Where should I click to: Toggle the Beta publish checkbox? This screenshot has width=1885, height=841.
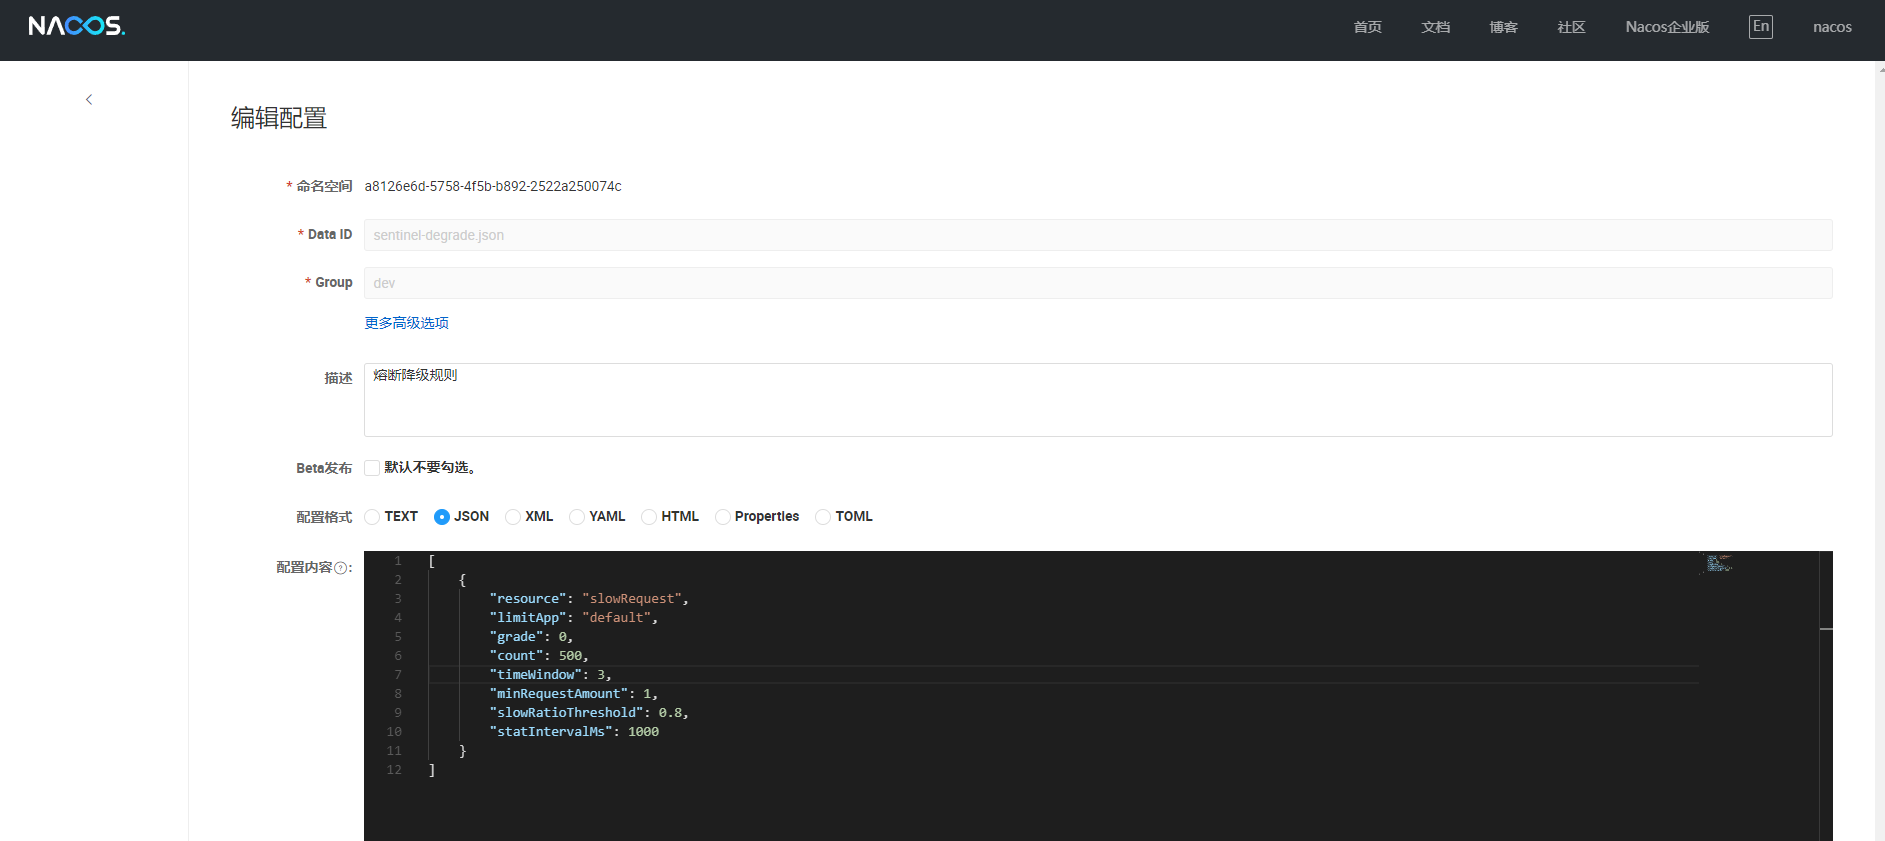pyautogui.click(x=372, y=468)
